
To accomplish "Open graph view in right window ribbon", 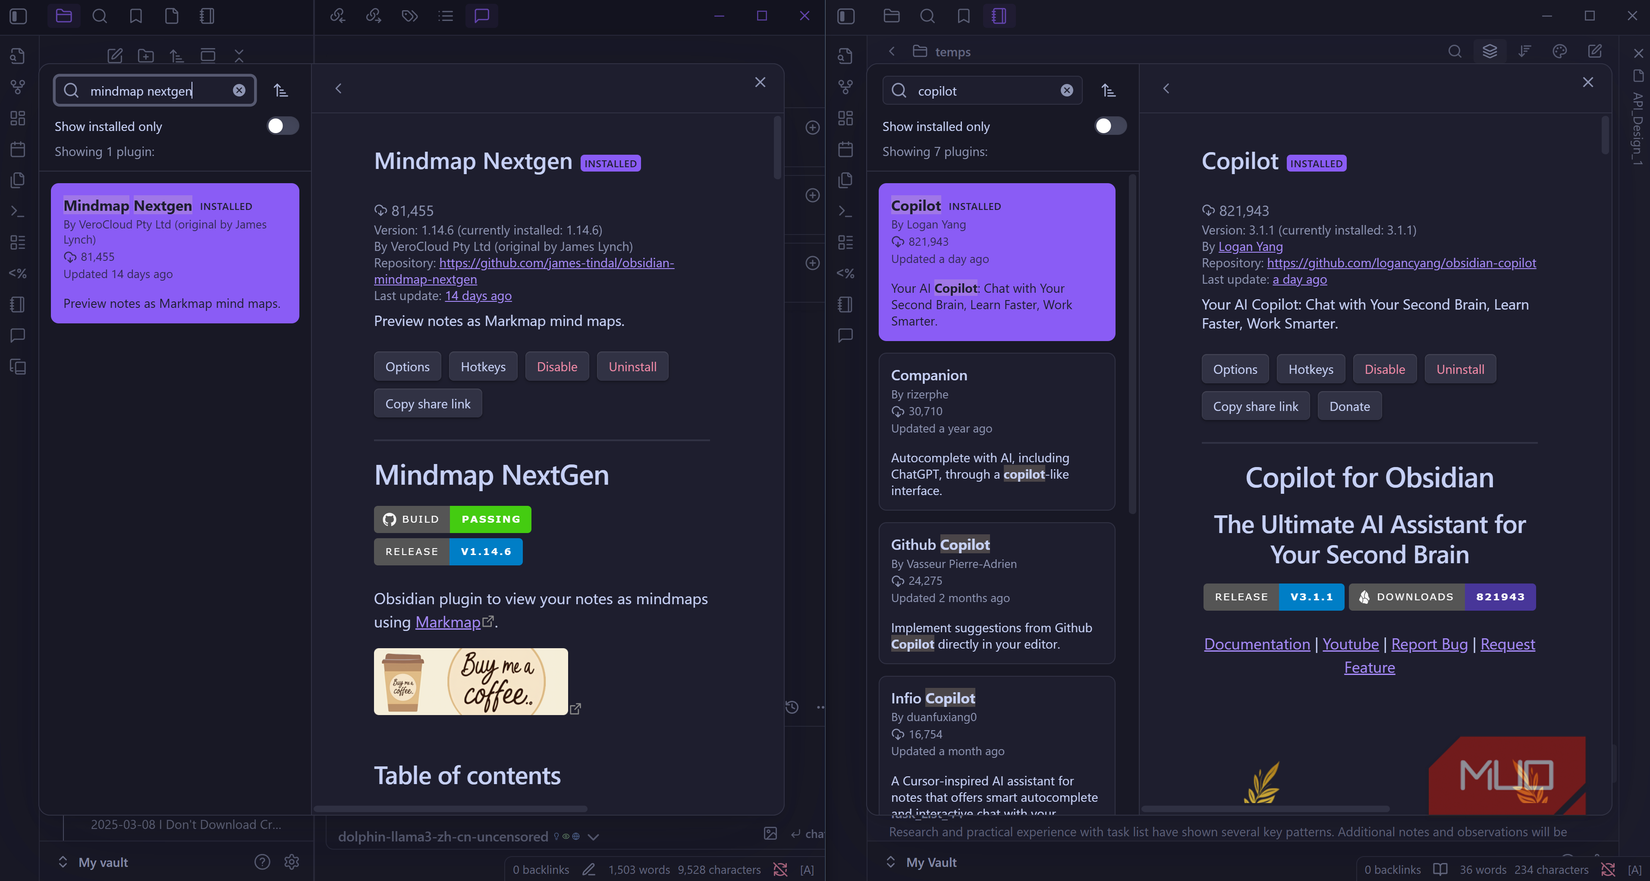I will pos(846,87).
